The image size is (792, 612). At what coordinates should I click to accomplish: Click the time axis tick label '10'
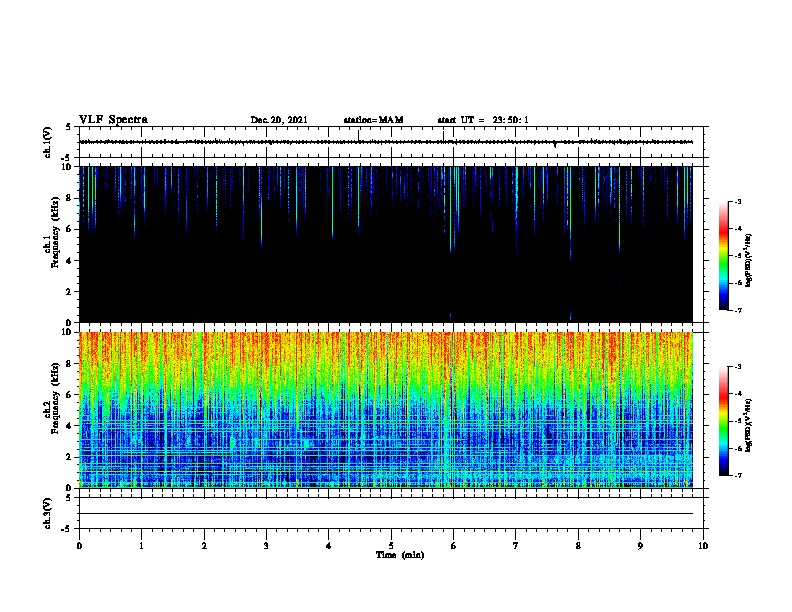point(703,546)
